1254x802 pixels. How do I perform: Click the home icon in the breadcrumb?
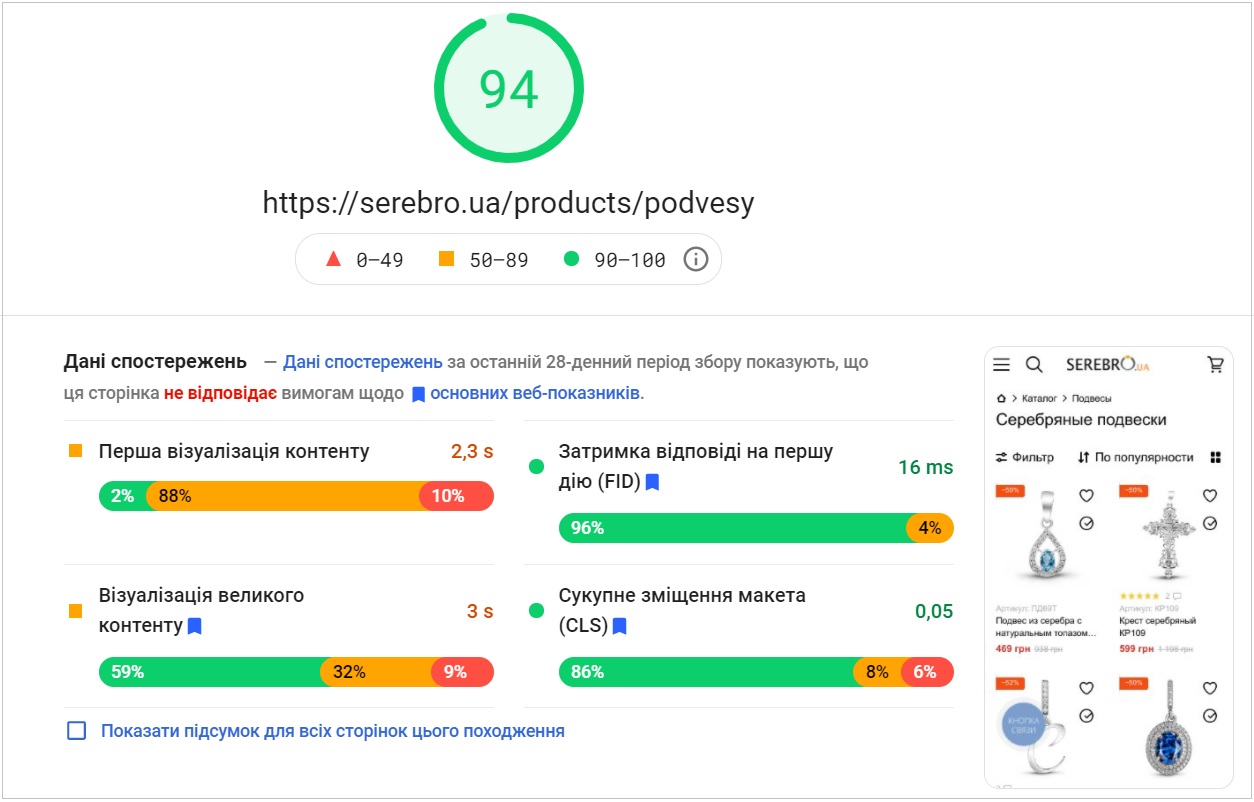(x=1001, y=398)
